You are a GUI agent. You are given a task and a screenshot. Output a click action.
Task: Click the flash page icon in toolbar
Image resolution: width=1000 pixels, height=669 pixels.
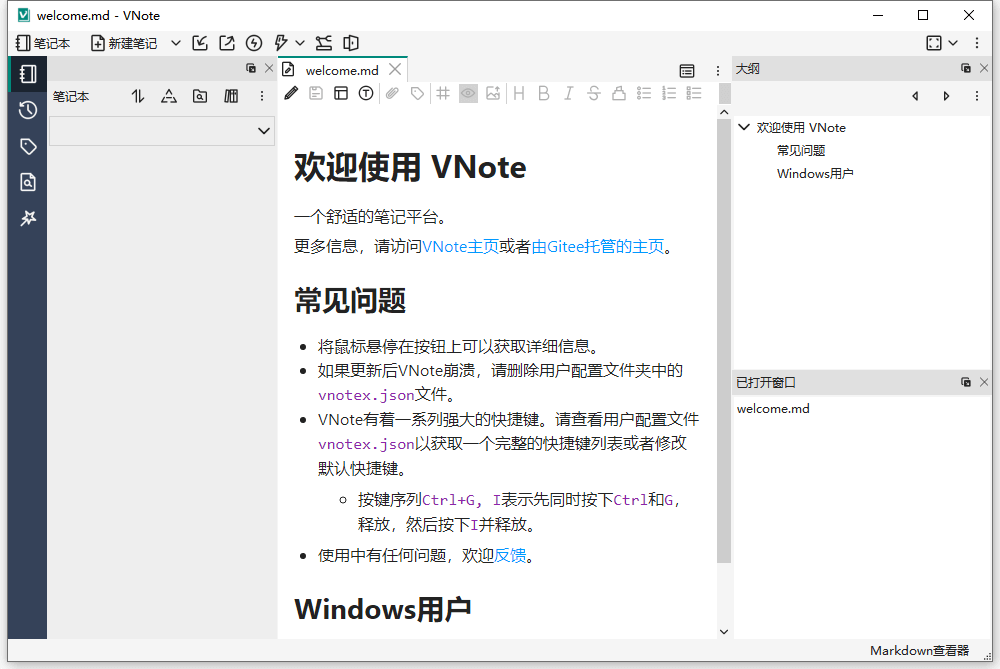(254, 43)
